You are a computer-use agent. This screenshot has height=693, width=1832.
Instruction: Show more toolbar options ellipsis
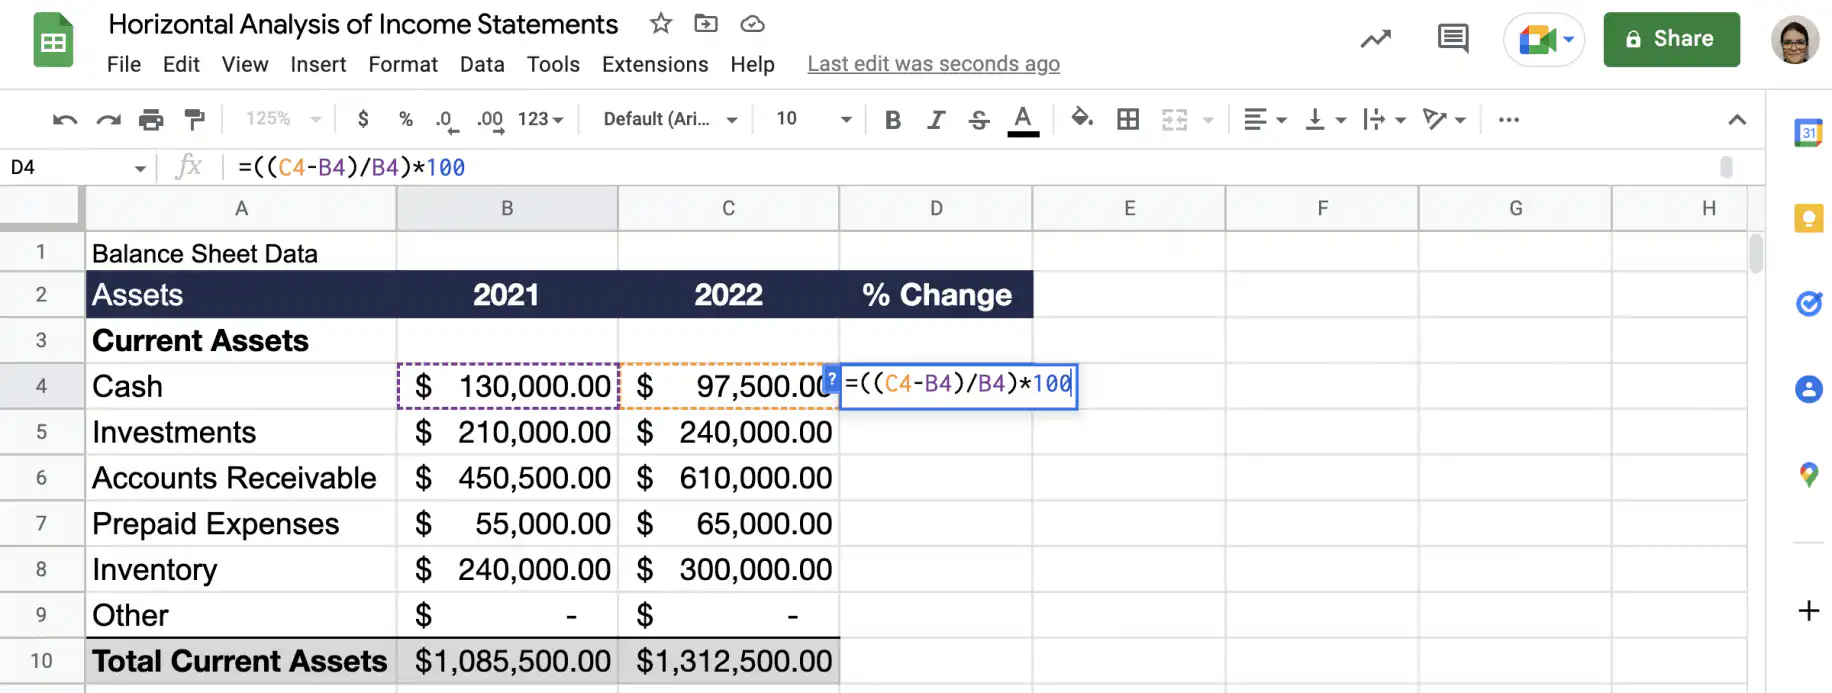[x=1509, y=120]
